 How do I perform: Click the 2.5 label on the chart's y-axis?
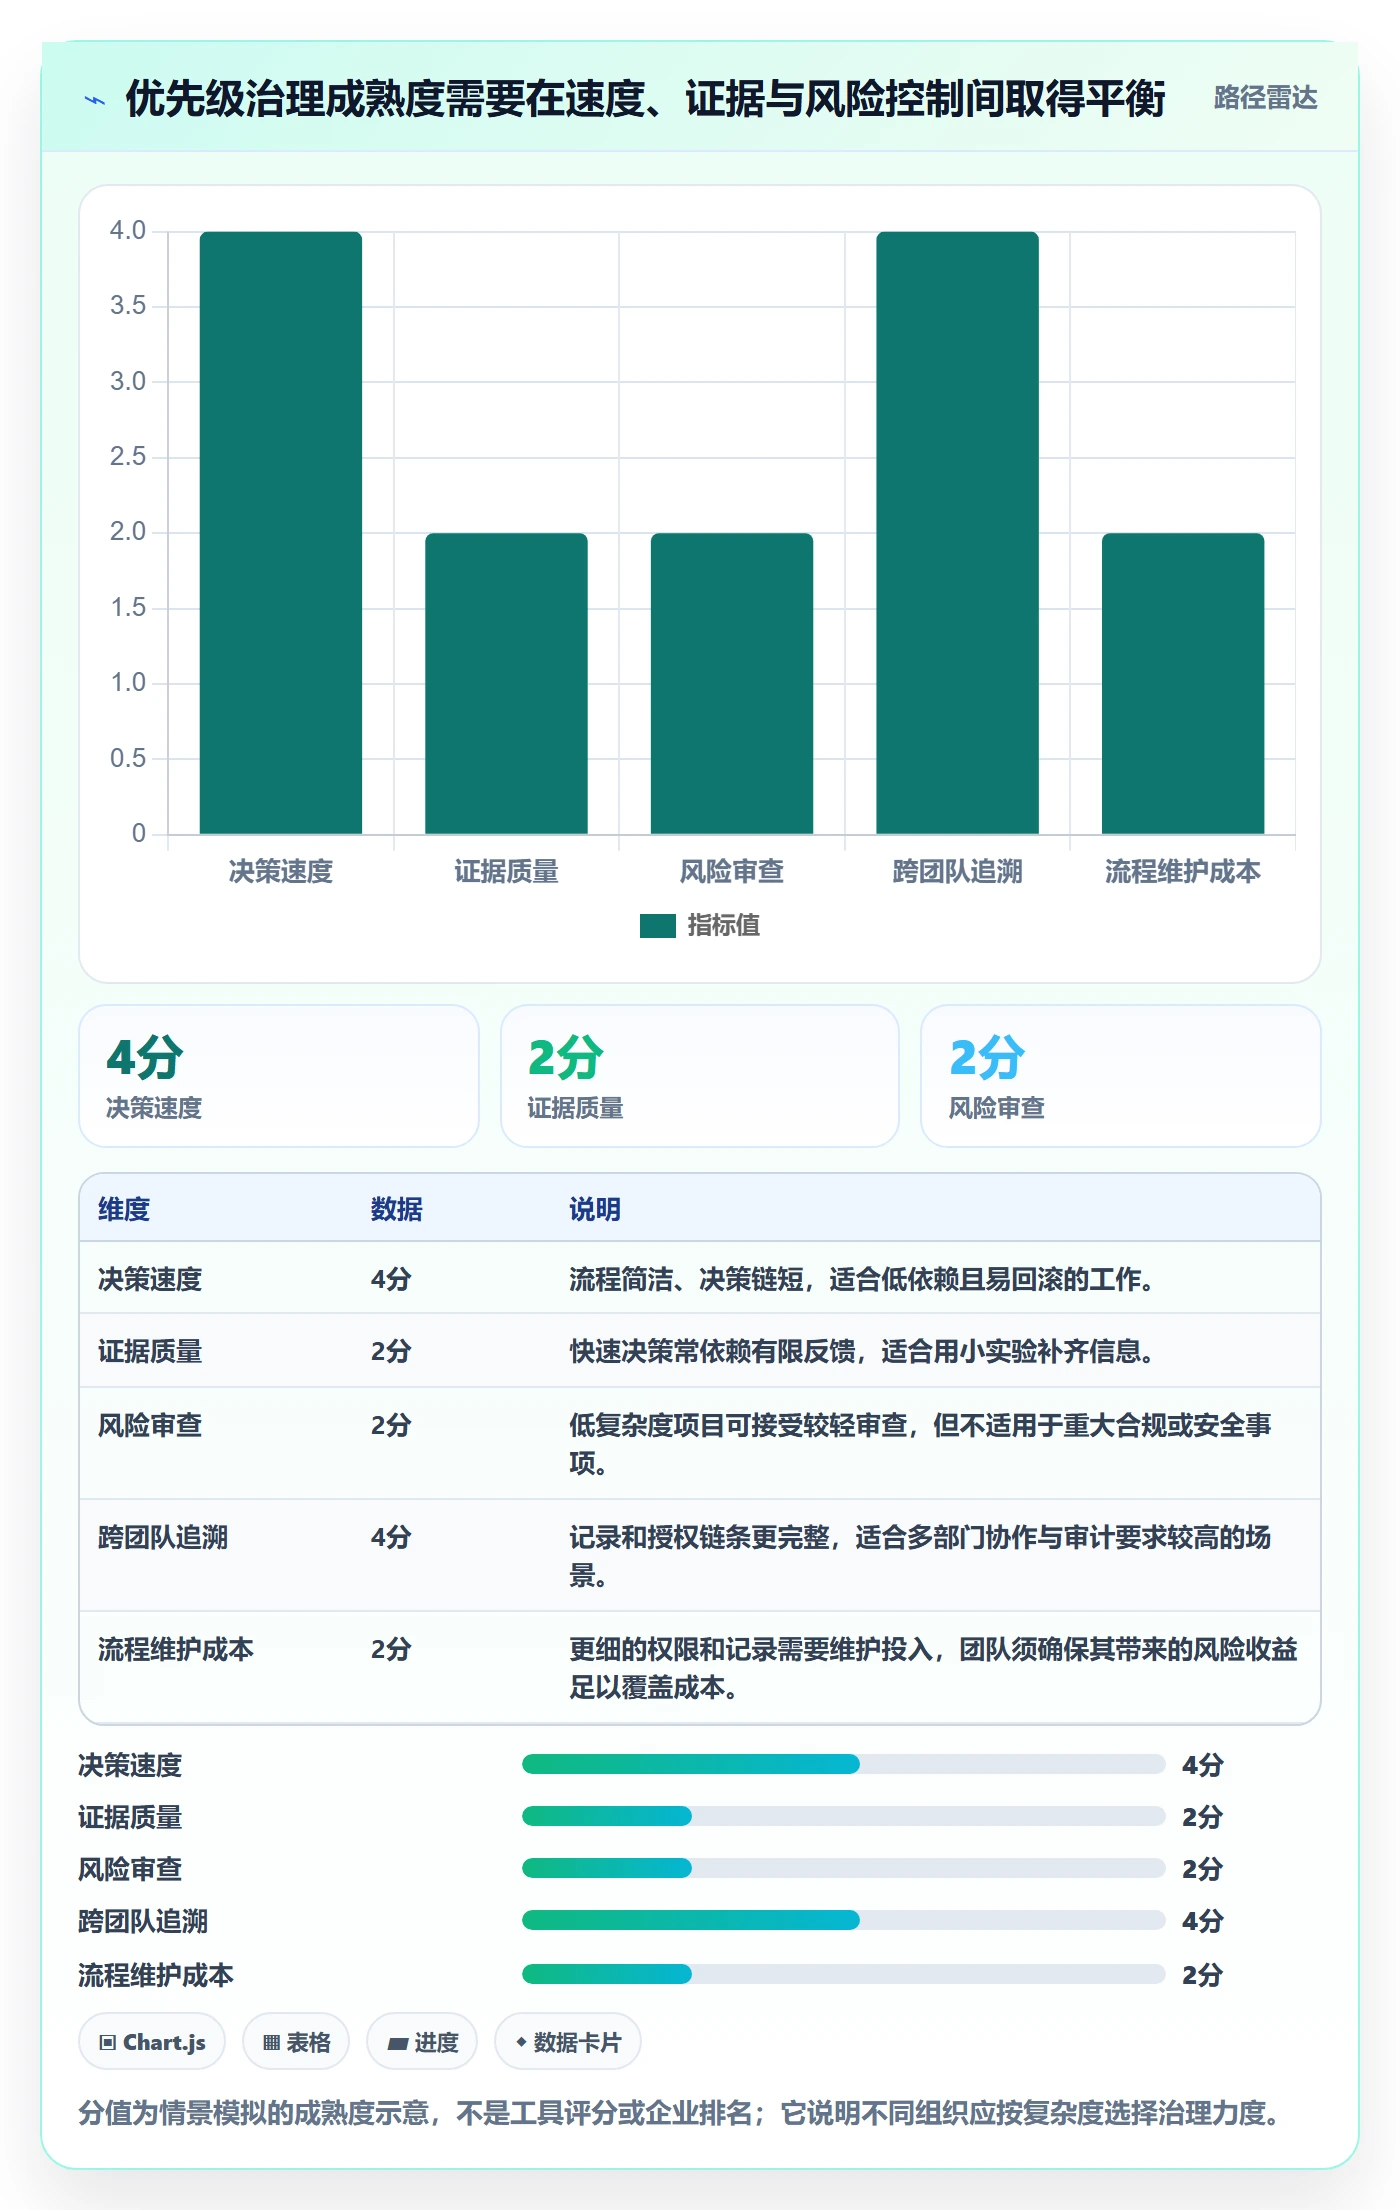tap(128, 457)
